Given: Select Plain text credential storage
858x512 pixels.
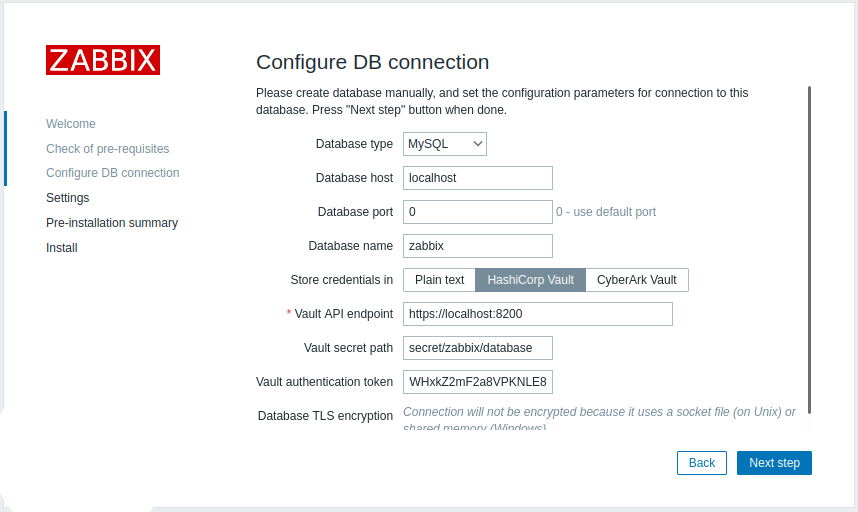Looking at the screenshot, I should coord(439,280).
